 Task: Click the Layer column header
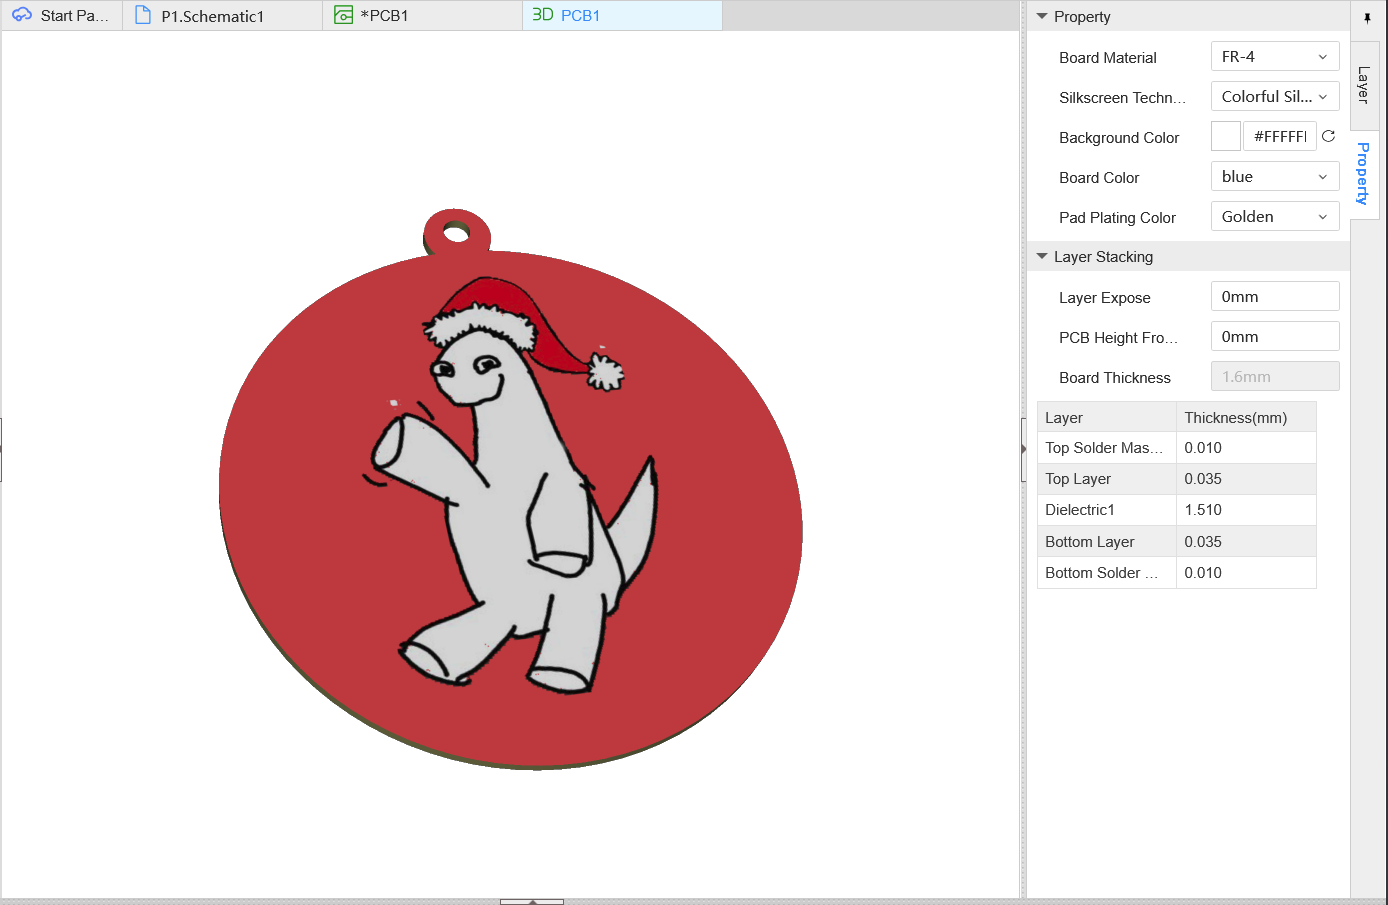1107,417
